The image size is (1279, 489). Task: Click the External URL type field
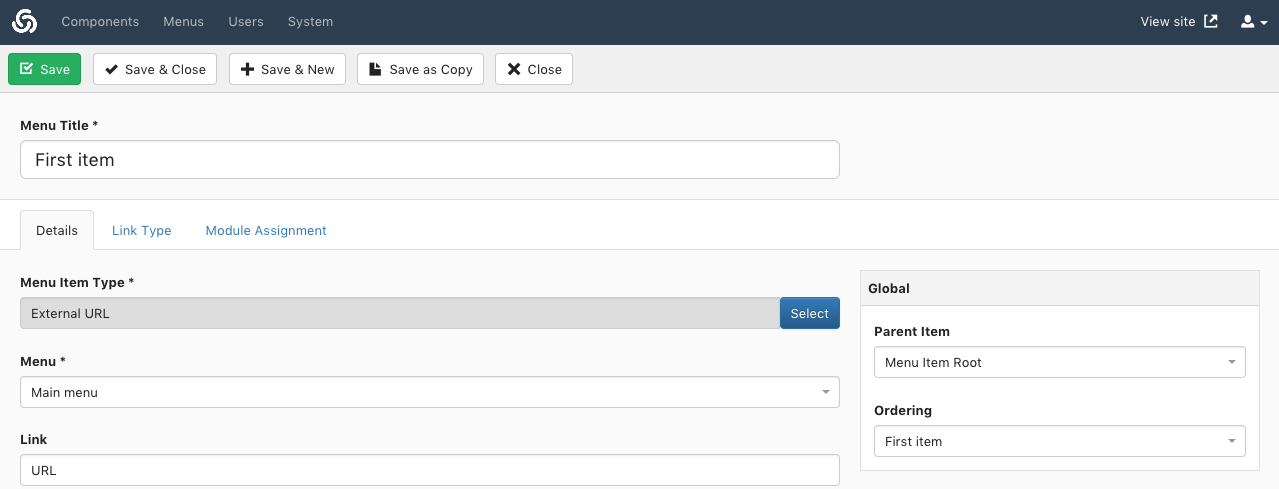point(400,313)
